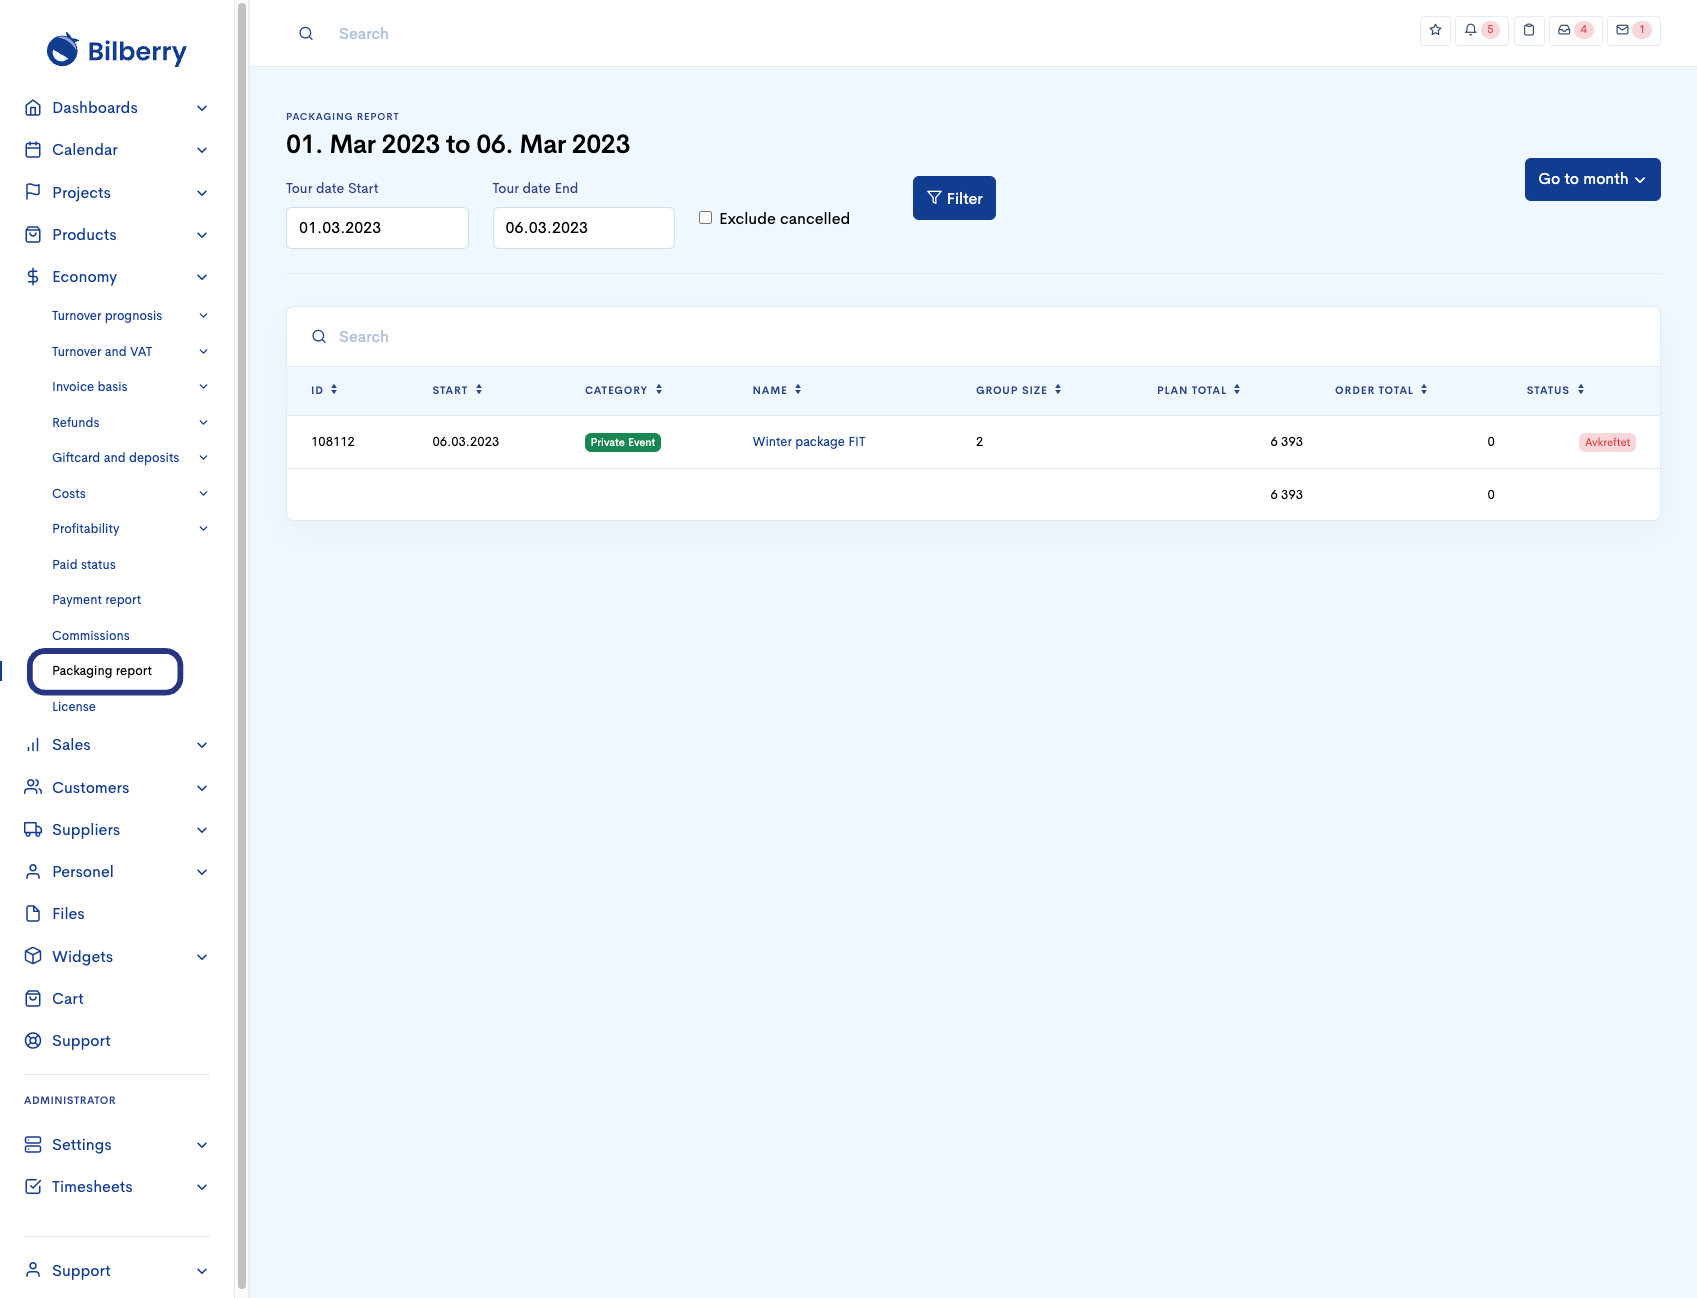
Task: Open the Go to month dropdown
Action: [x=1592, y=179]
